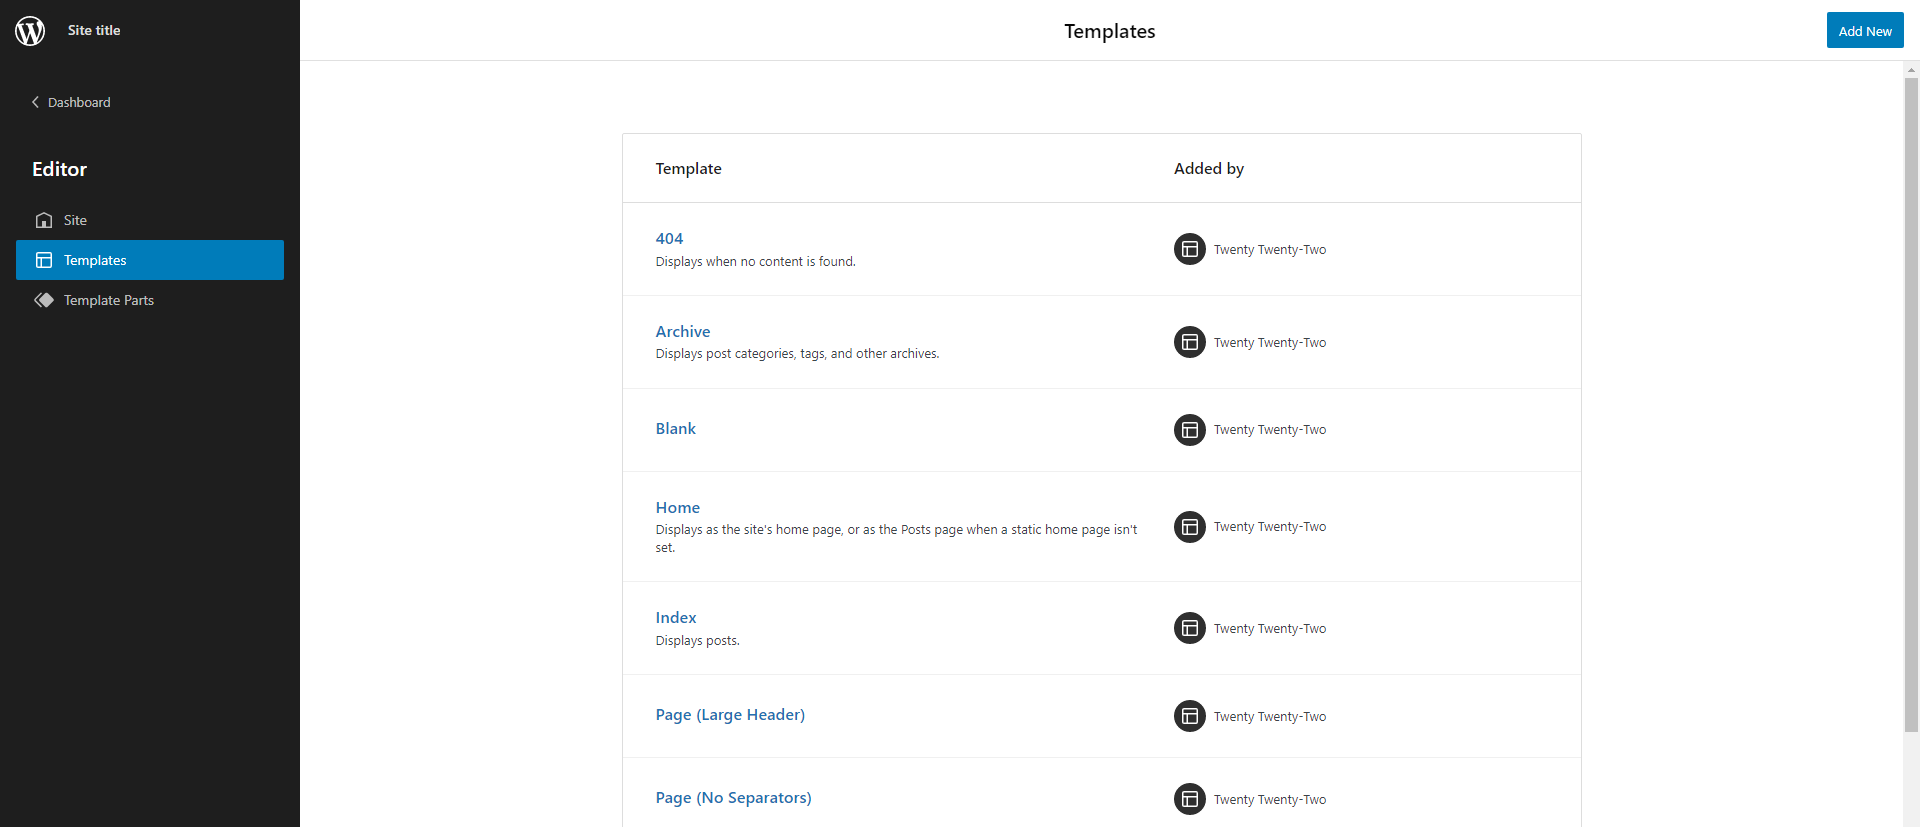Open the Blank template
The image size is (1920, 827).
coord(675,428)
